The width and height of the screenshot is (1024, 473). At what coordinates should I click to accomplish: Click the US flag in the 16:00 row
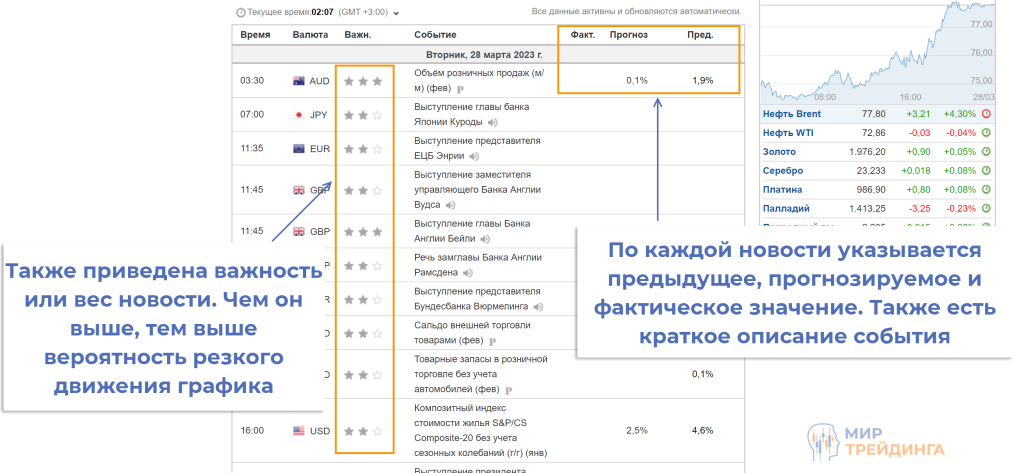click(x=299, y=431)
